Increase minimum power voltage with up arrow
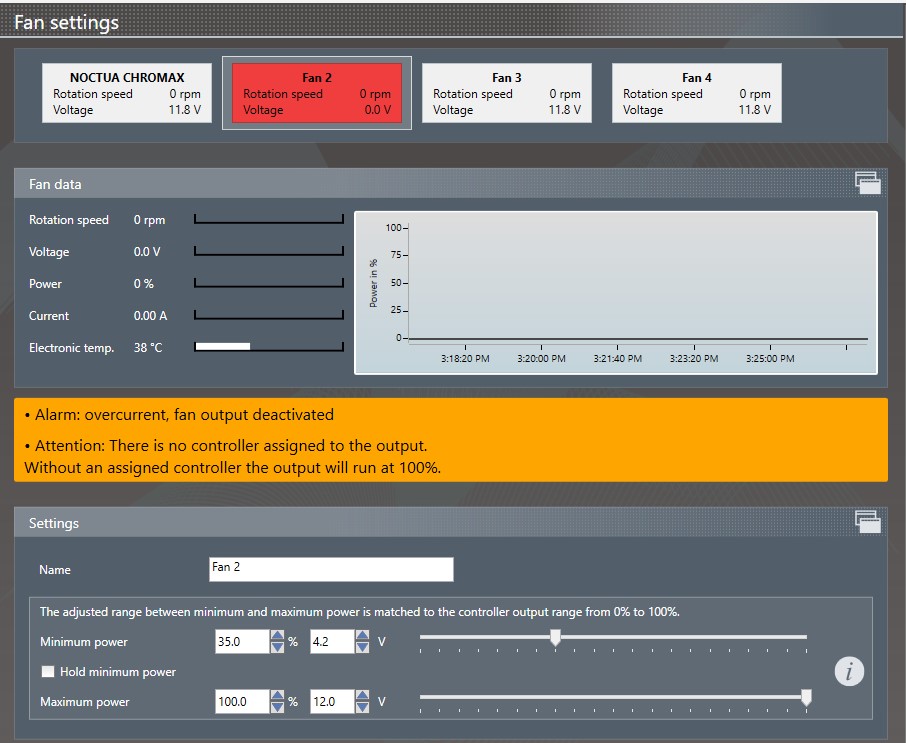 pyautogui.click(x=362, y=636)
